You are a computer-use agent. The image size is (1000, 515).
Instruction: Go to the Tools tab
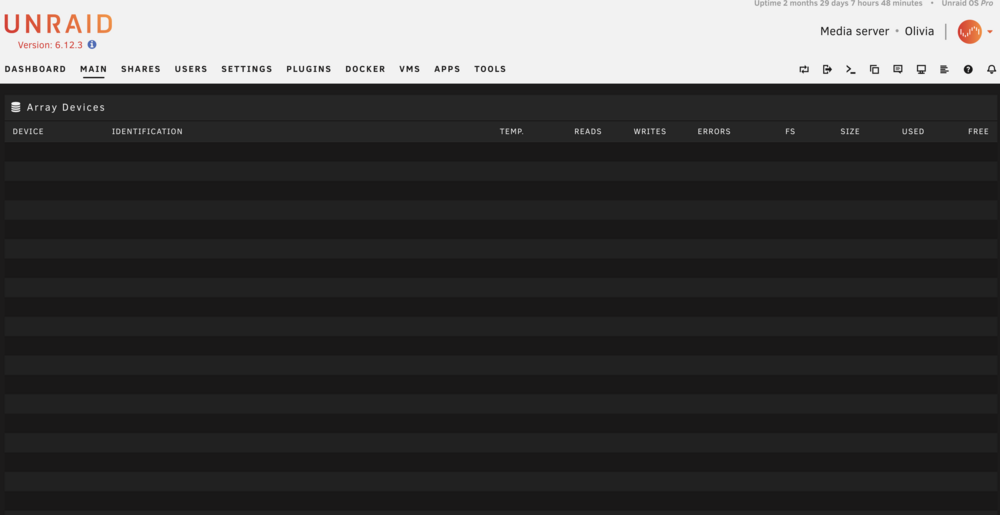[x=490, y=69]
